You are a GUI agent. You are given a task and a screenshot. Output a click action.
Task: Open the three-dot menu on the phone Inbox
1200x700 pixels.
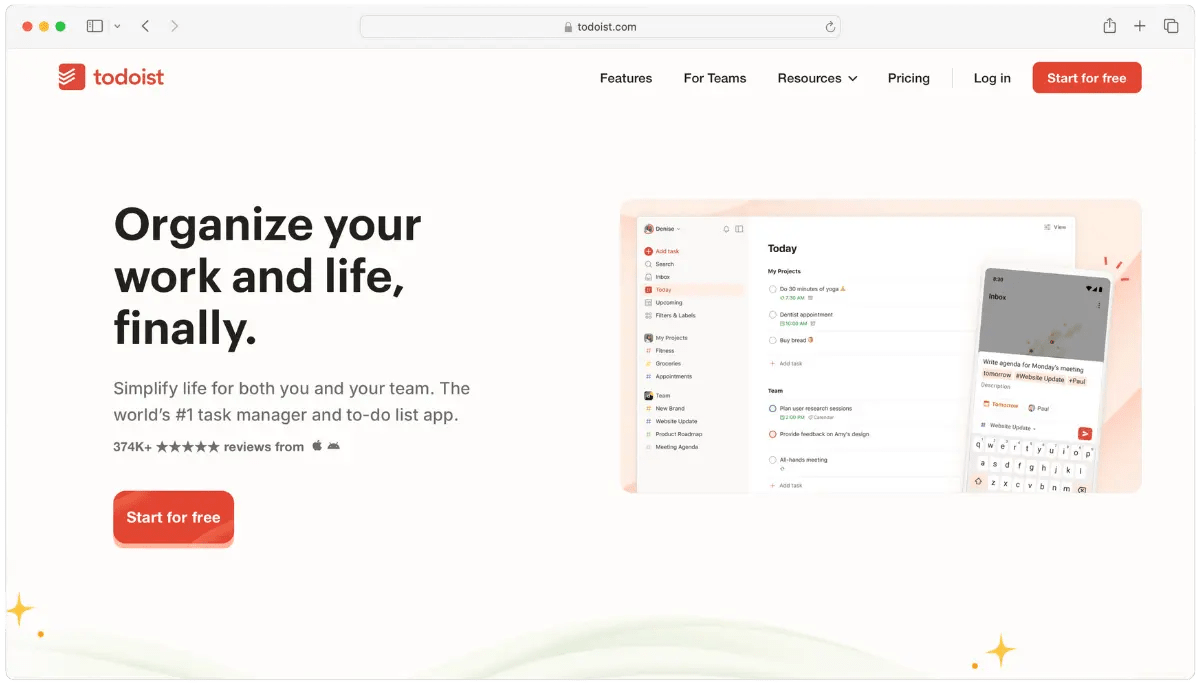click(1099, 305)
